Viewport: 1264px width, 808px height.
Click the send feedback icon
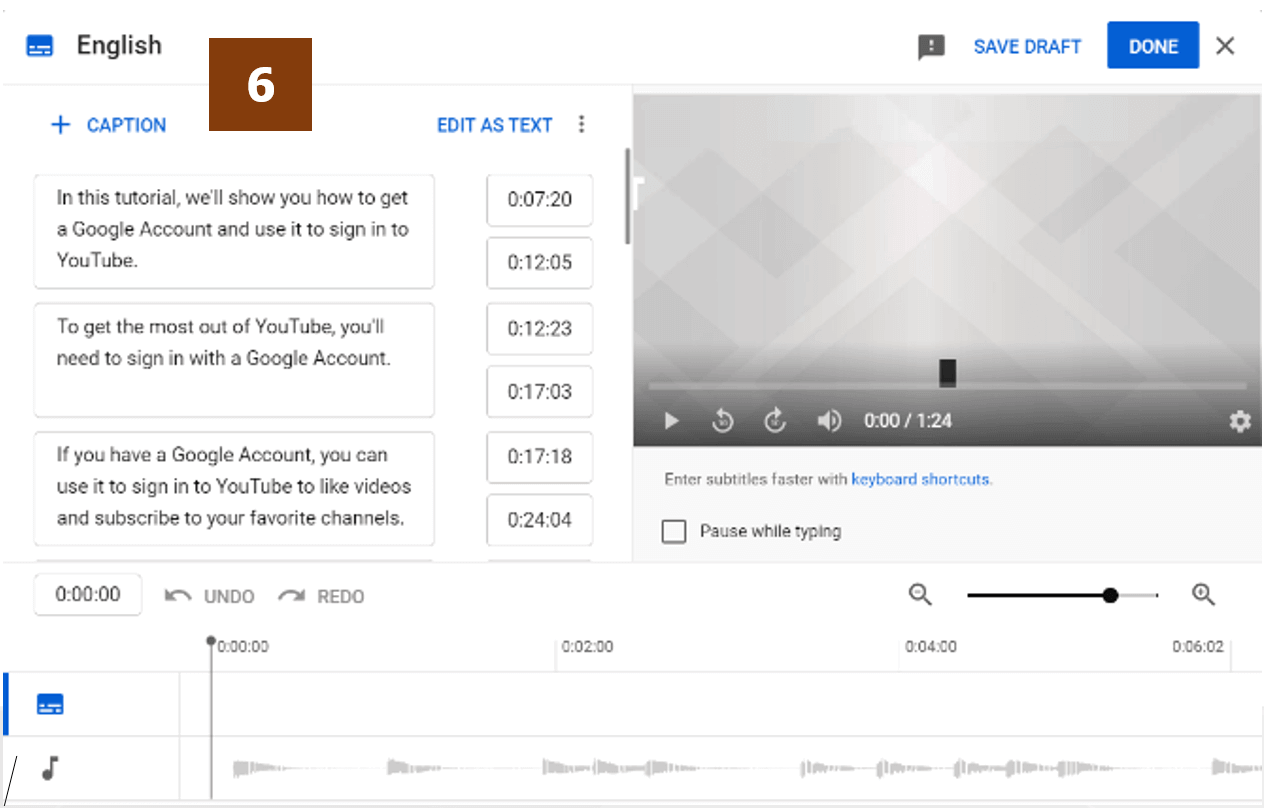(931, 47)
